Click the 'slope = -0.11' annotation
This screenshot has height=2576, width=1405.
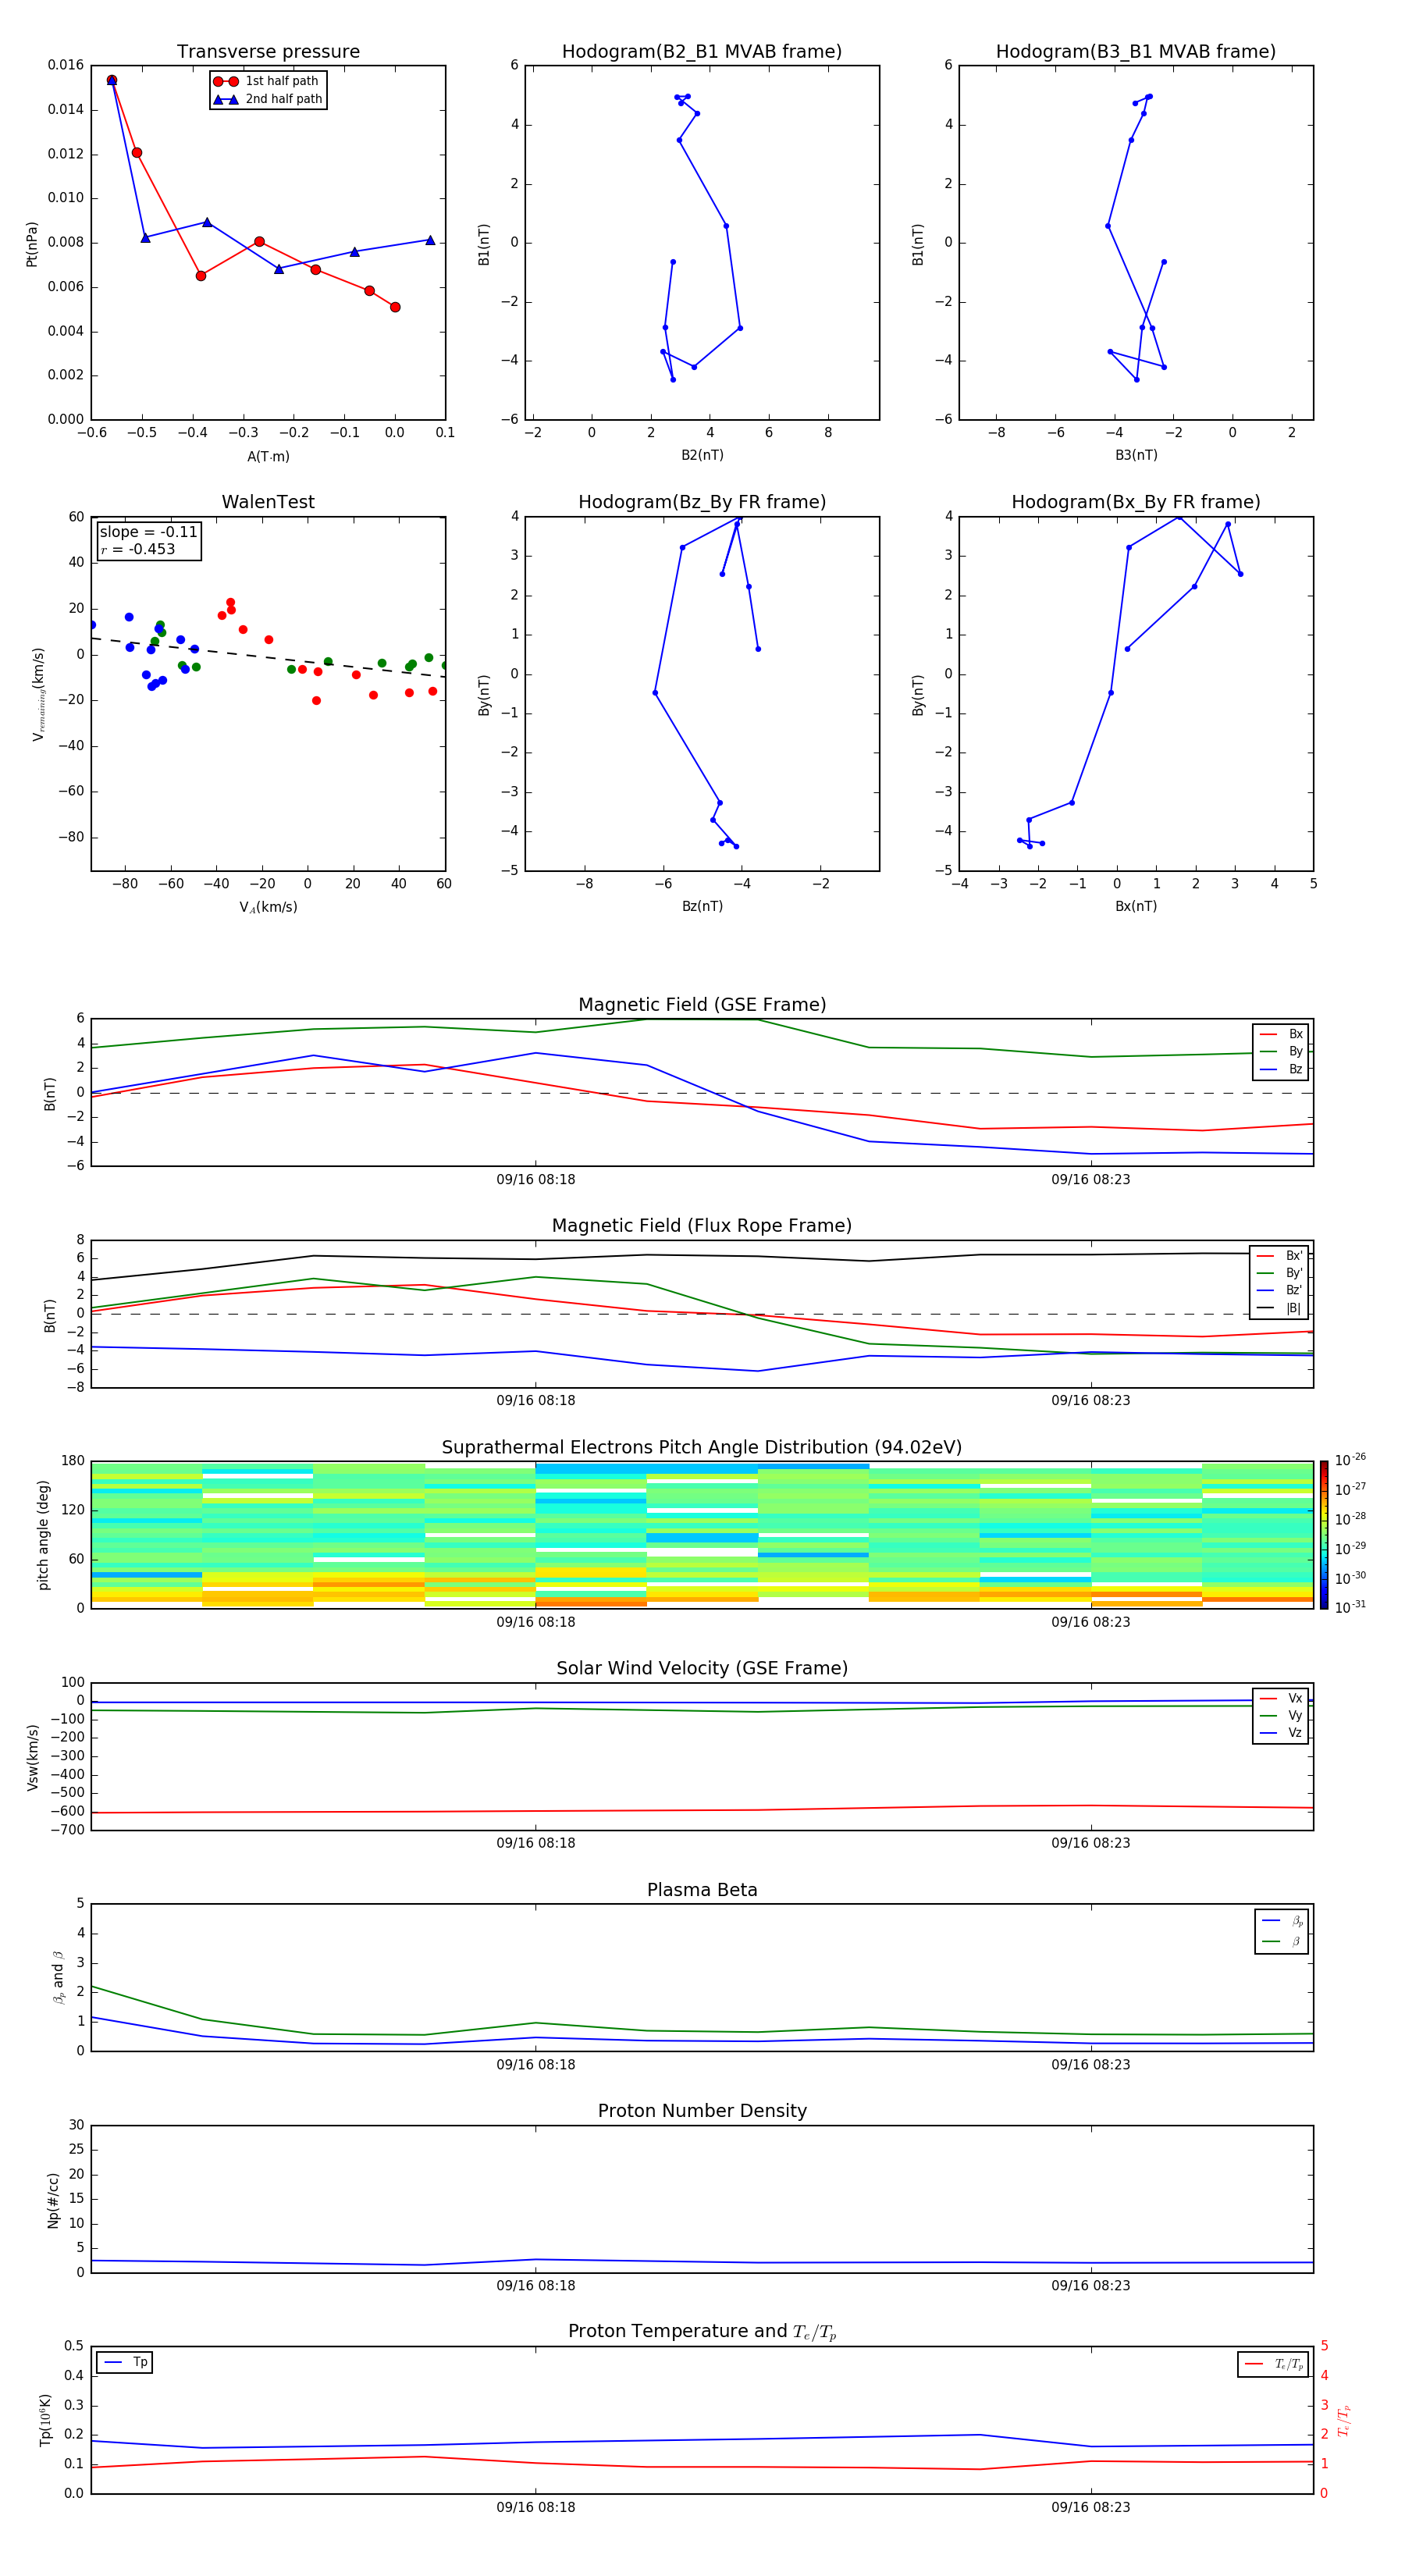click(x=148, y=532)
